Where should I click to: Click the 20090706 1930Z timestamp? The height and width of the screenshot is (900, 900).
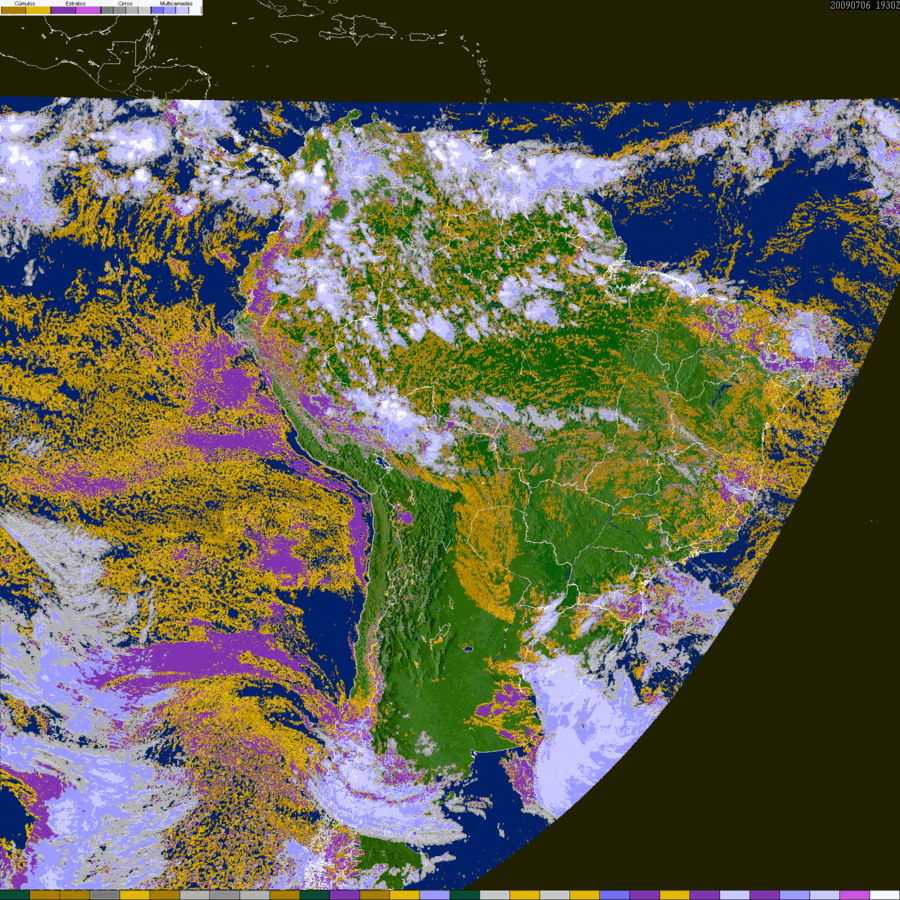865,5
